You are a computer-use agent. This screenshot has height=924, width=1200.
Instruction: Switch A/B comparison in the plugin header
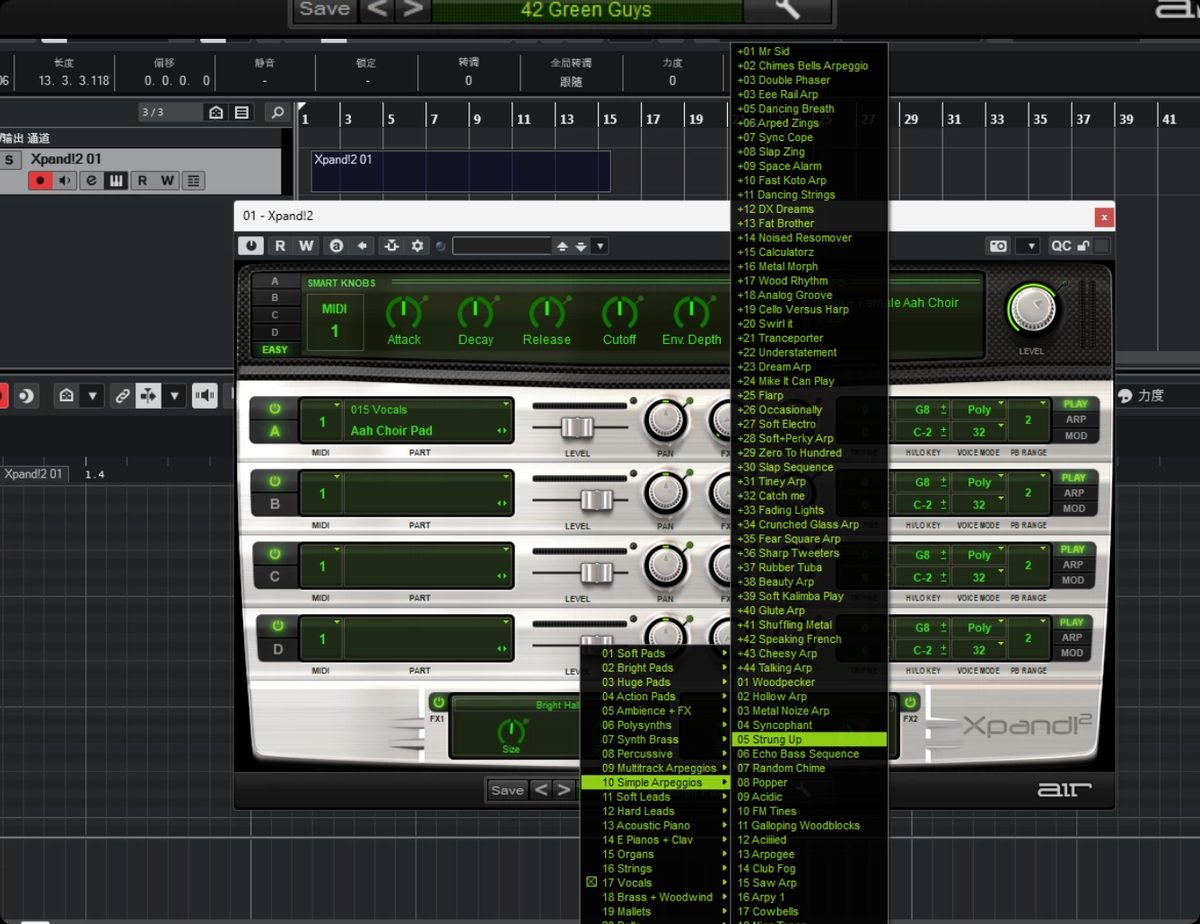point(337,246)
